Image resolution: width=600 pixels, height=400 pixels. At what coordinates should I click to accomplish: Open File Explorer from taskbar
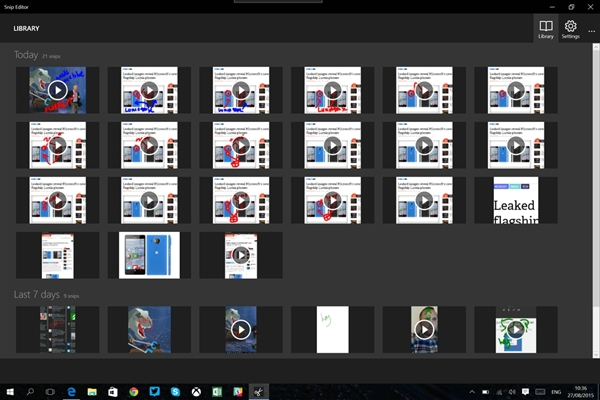(x=92, y=391)
